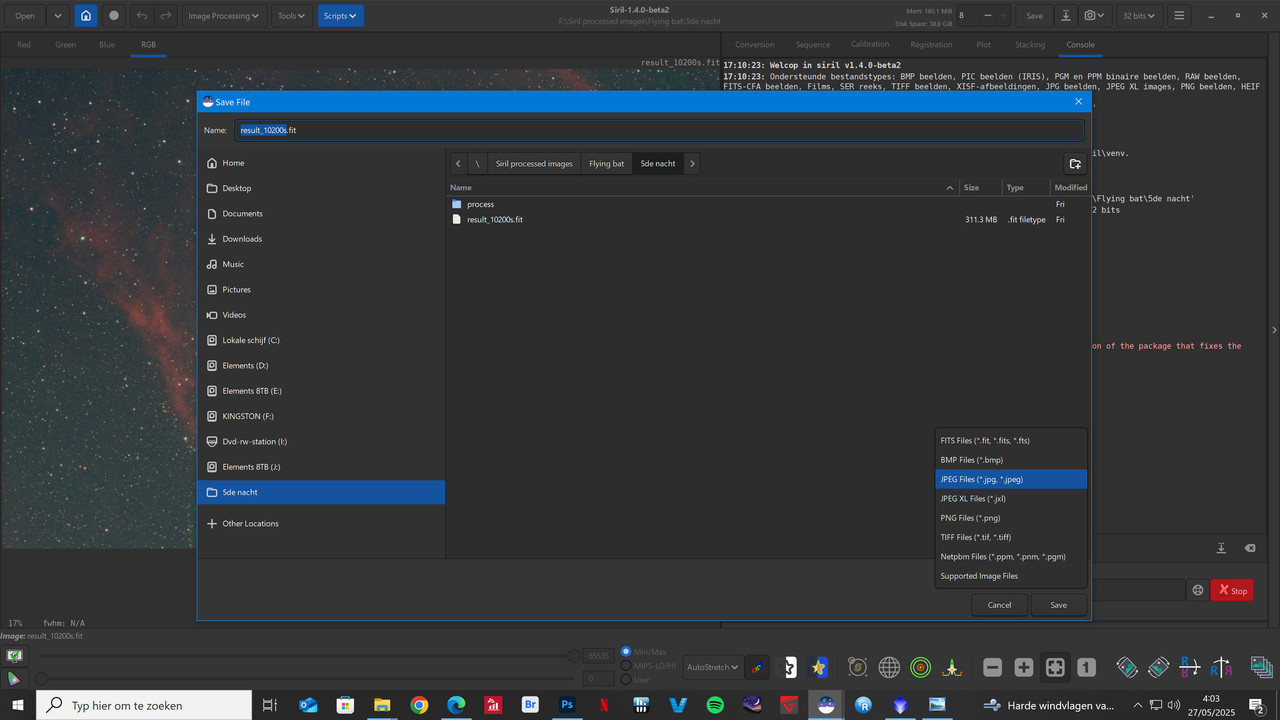The width and height of the screenshot is (1280, 720).
Task: Select Netpbm Files filter option
Action: (1011, 556)
